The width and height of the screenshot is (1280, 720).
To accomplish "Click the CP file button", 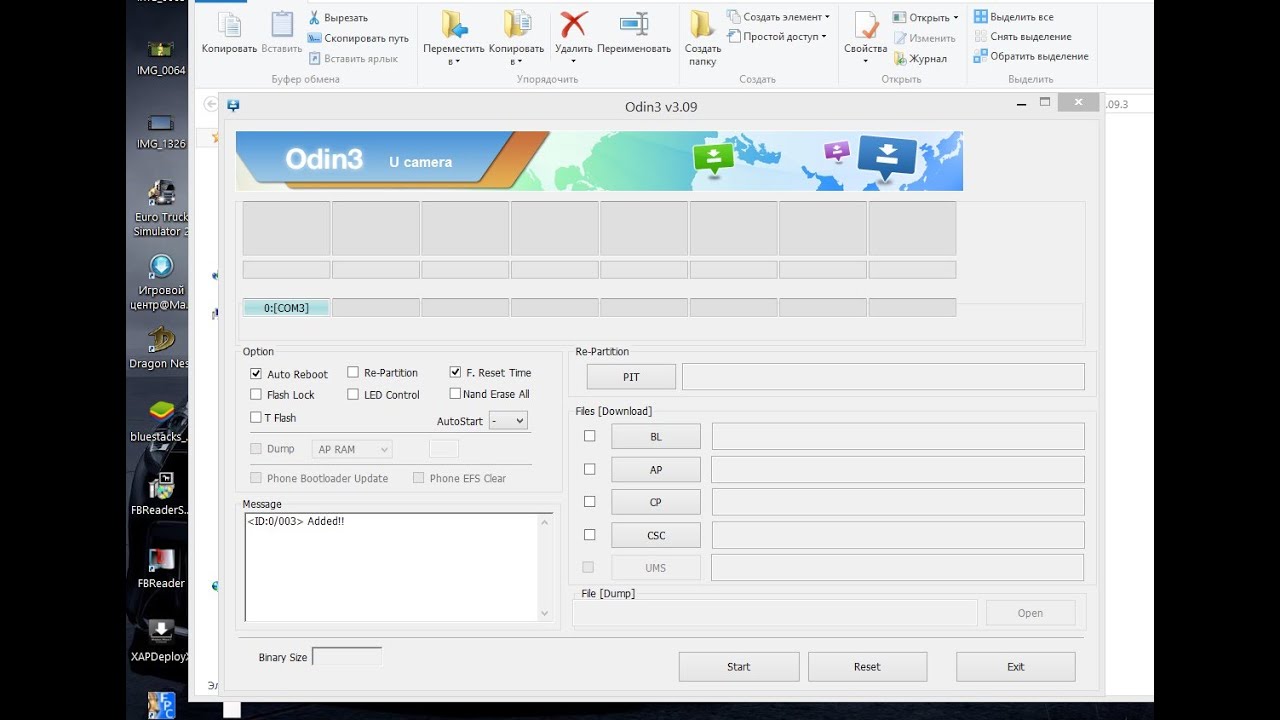I will tap(656, 502).
